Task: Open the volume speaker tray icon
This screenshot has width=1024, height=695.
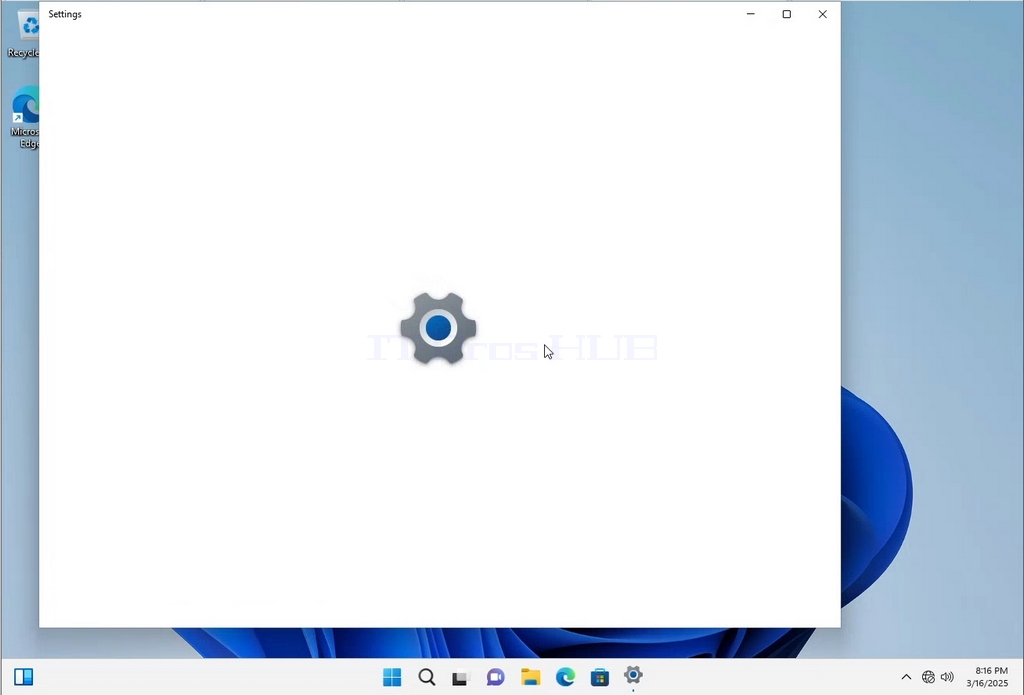Action: (x=947, y=677)
